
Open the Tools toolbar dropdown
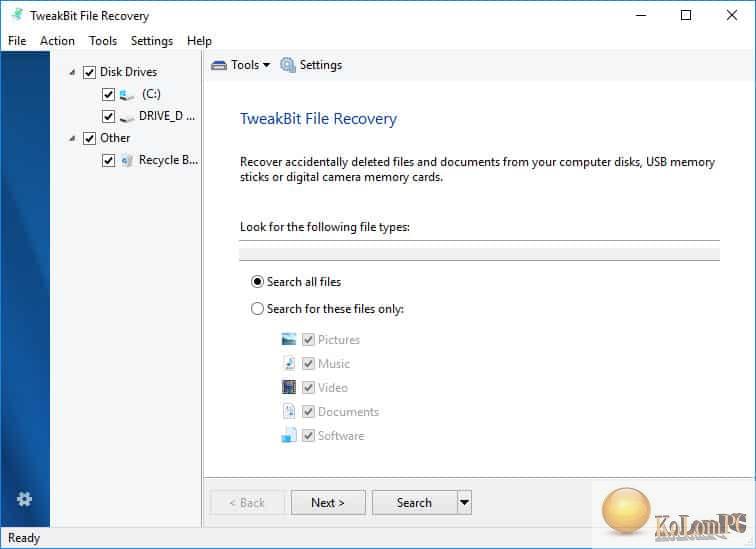click(x=266, y=65)
